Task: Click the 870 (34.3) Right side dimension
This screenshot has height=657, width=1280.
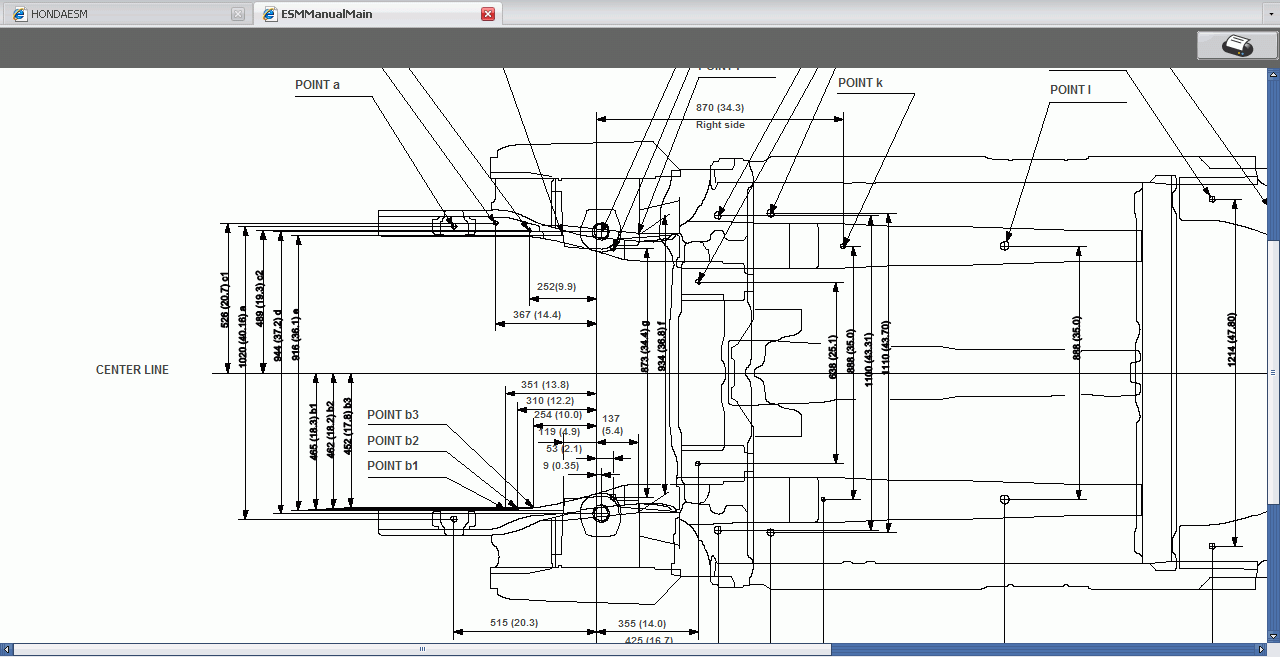Action: [720, 108]
